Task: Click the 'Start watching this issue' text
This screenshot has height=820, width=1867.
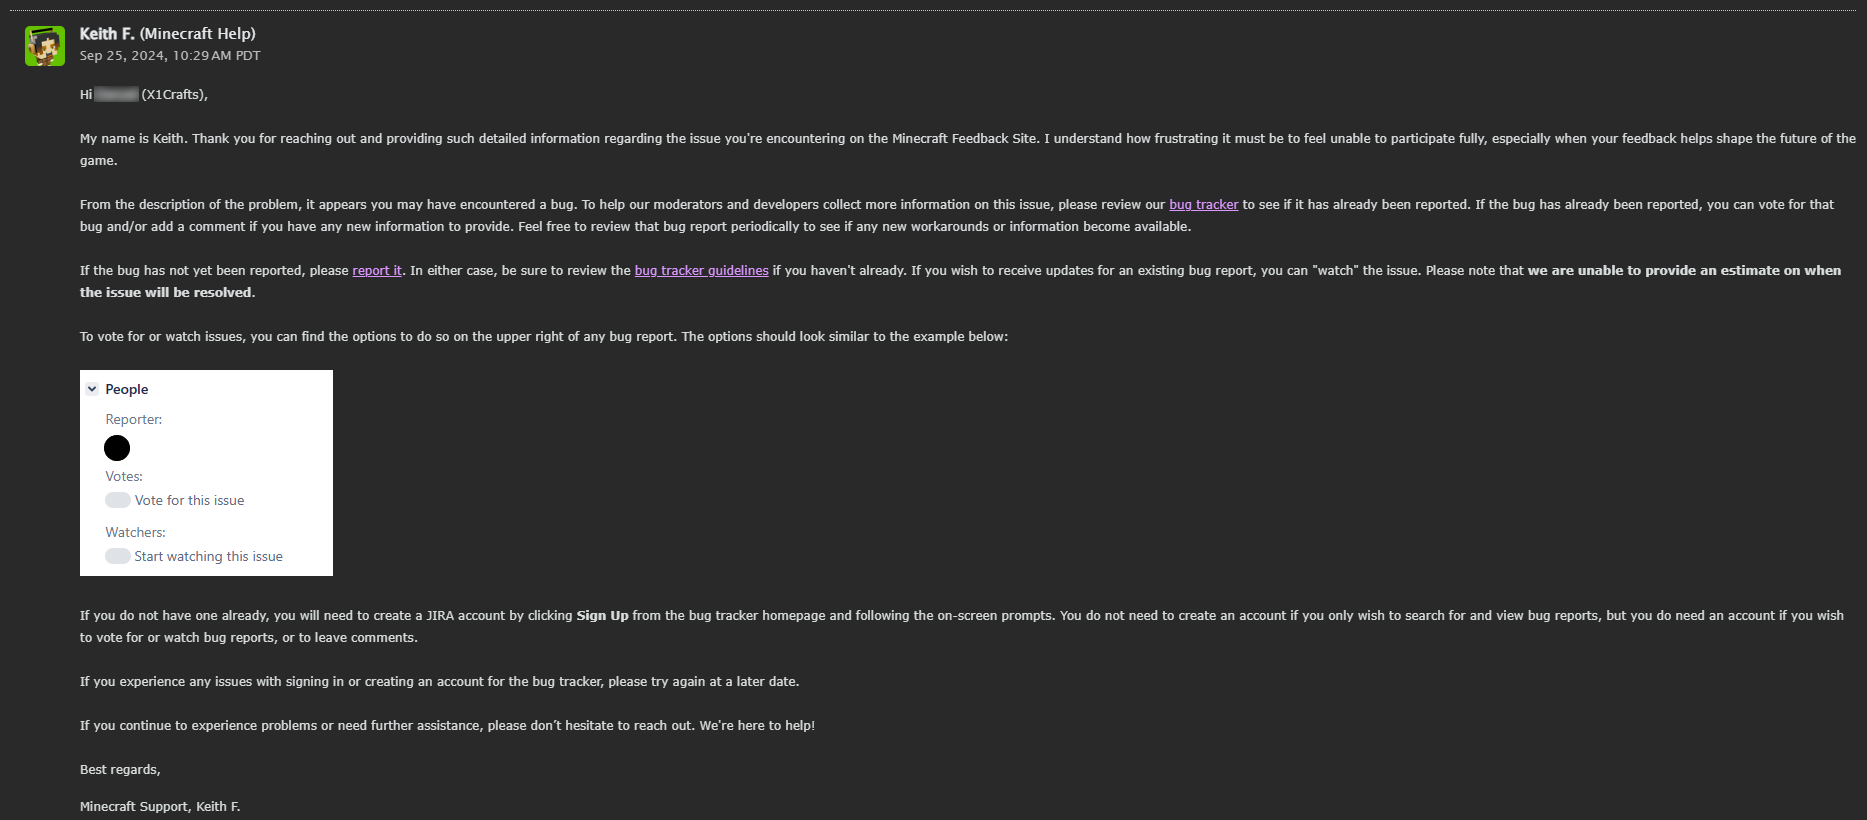Action: [x=208, y=556]
